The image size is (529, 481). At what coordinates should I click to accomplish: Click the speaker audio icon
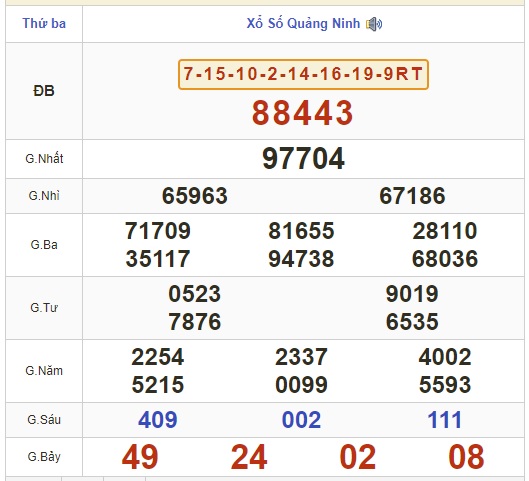click(x=374, y=24)
